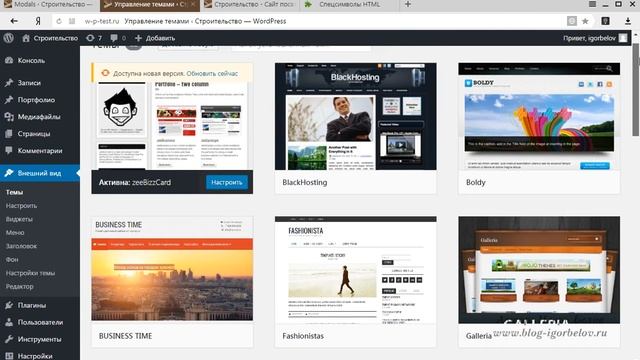640x360 pixels.
Task: Select the Внешний вид menu item
Action: 40,173
